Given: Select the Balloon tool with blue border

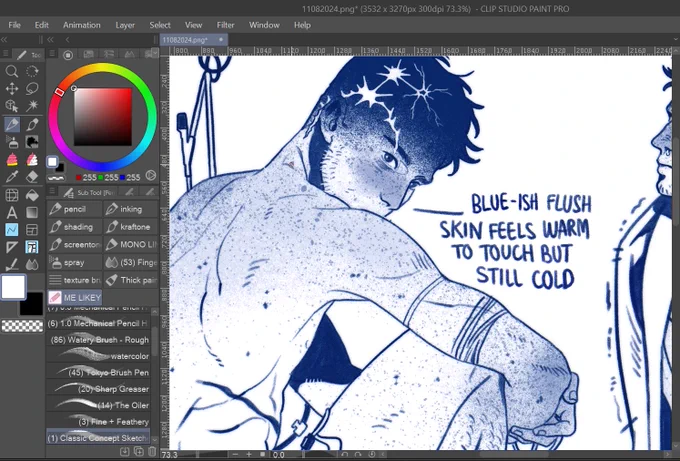Looking at the screenshot, I should (x=32, y=247).
